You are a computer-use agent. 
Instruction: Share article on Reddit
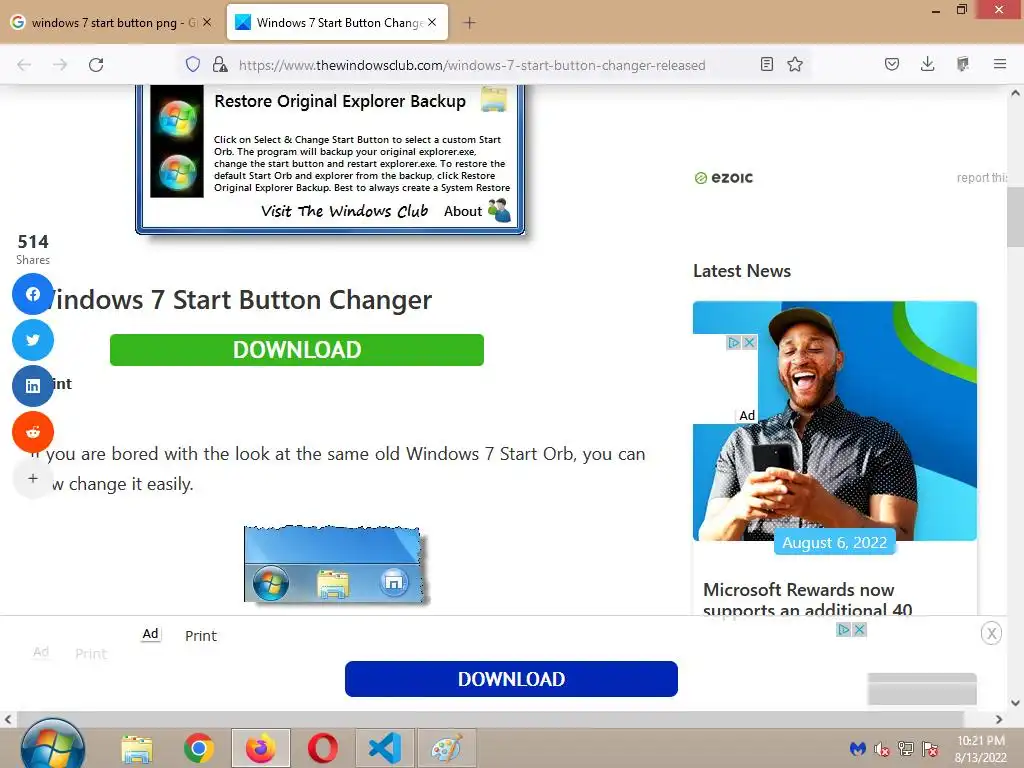(x=33, y=432)
